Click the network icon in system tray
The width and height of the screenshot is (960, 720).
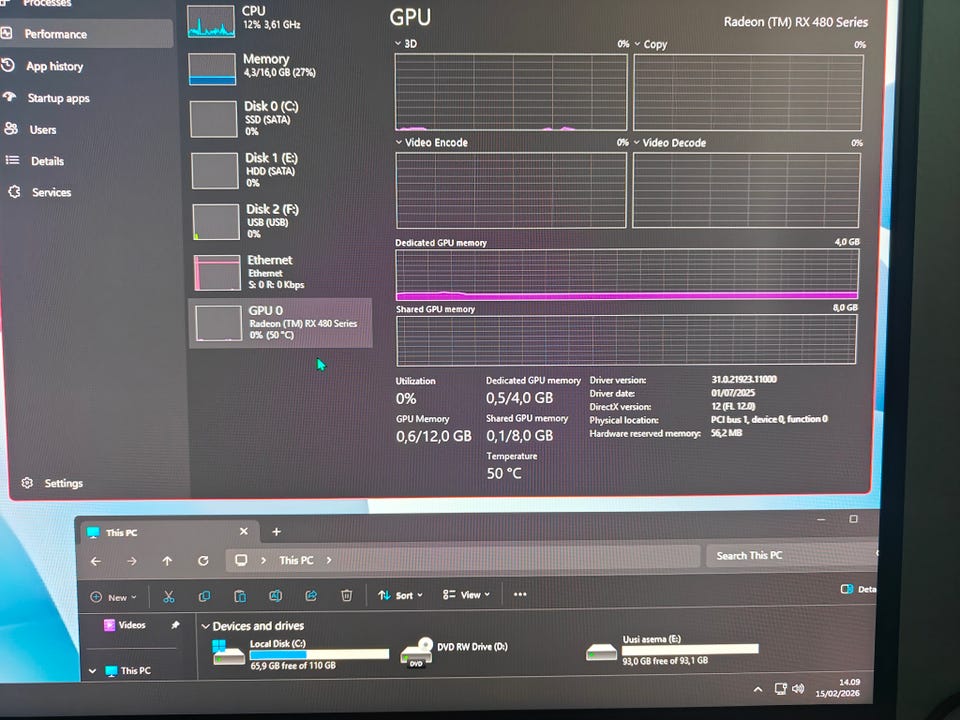pos(780,689)
